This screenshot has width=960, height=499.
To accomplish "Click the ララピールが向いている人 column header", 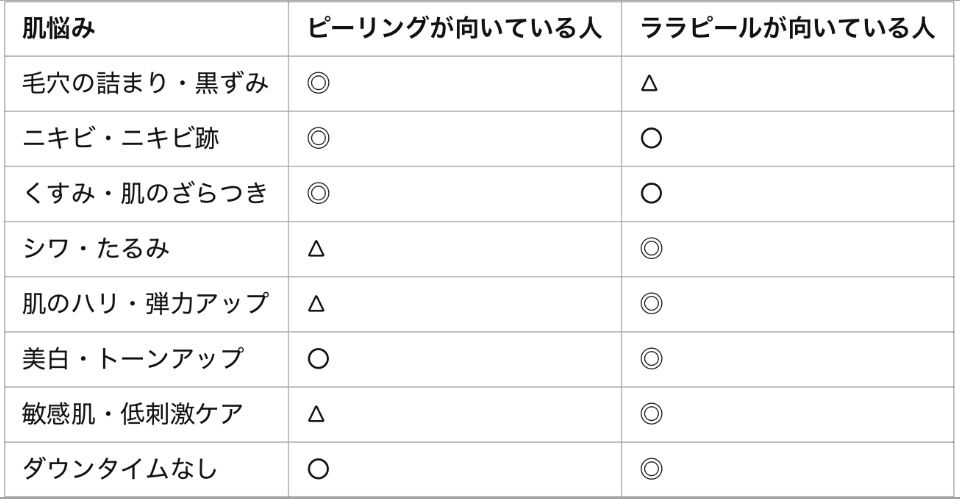I will [786, 29].
